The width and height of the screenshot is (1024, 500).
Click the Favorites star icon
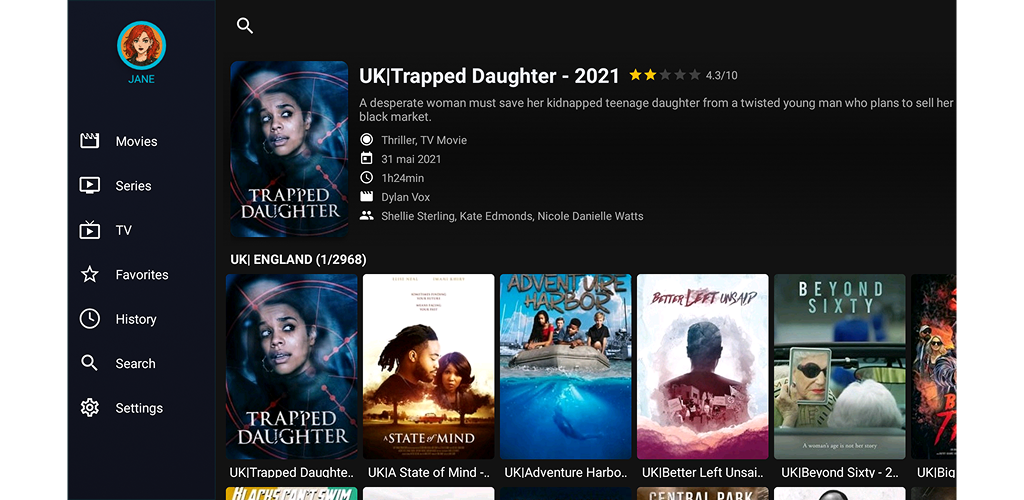point(89,274)
